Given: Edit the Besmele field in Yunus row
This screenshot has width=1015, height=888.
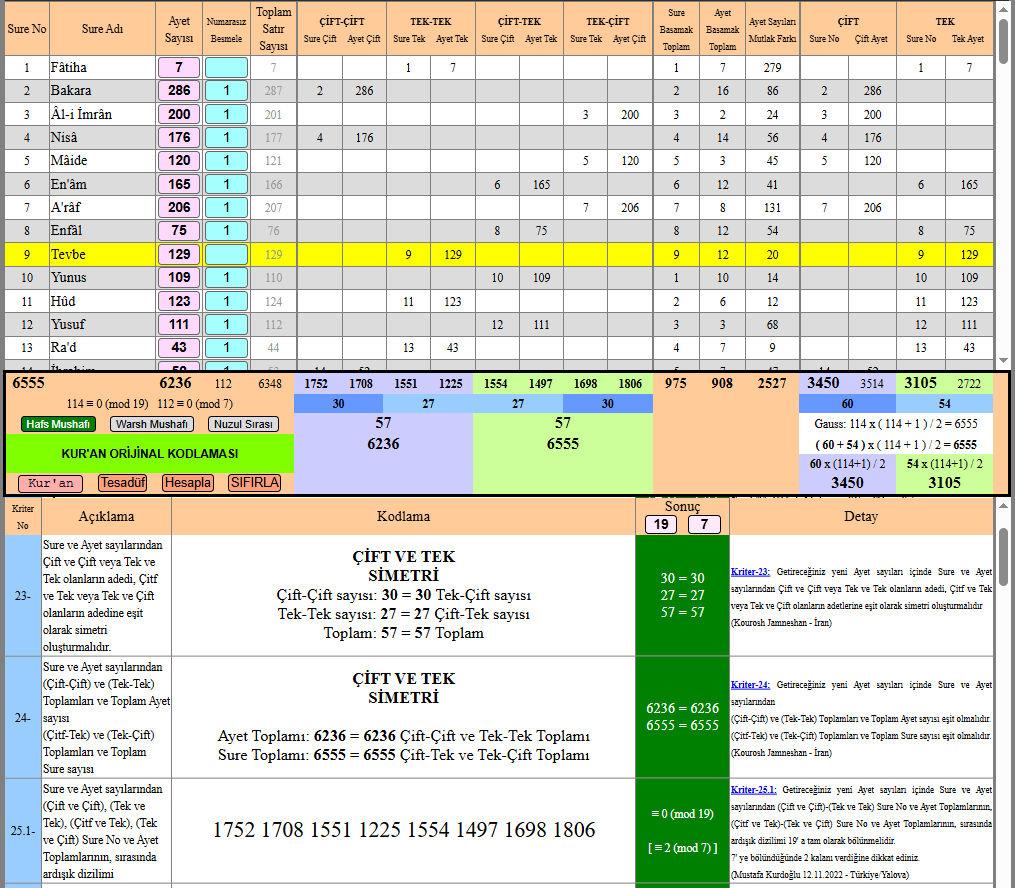Looking at the screenshot, I should [x=227, y=278].
